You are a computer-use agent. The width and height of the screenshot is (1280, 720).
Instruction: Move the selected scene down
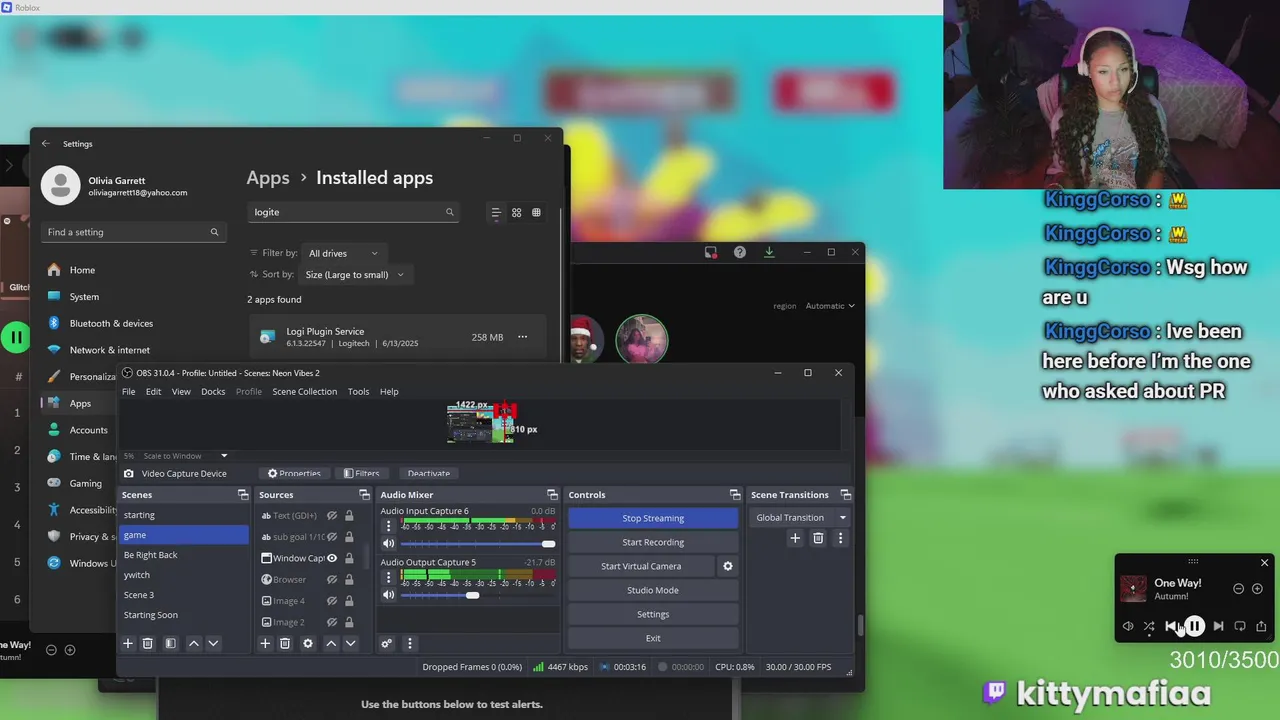pos(213,644)
